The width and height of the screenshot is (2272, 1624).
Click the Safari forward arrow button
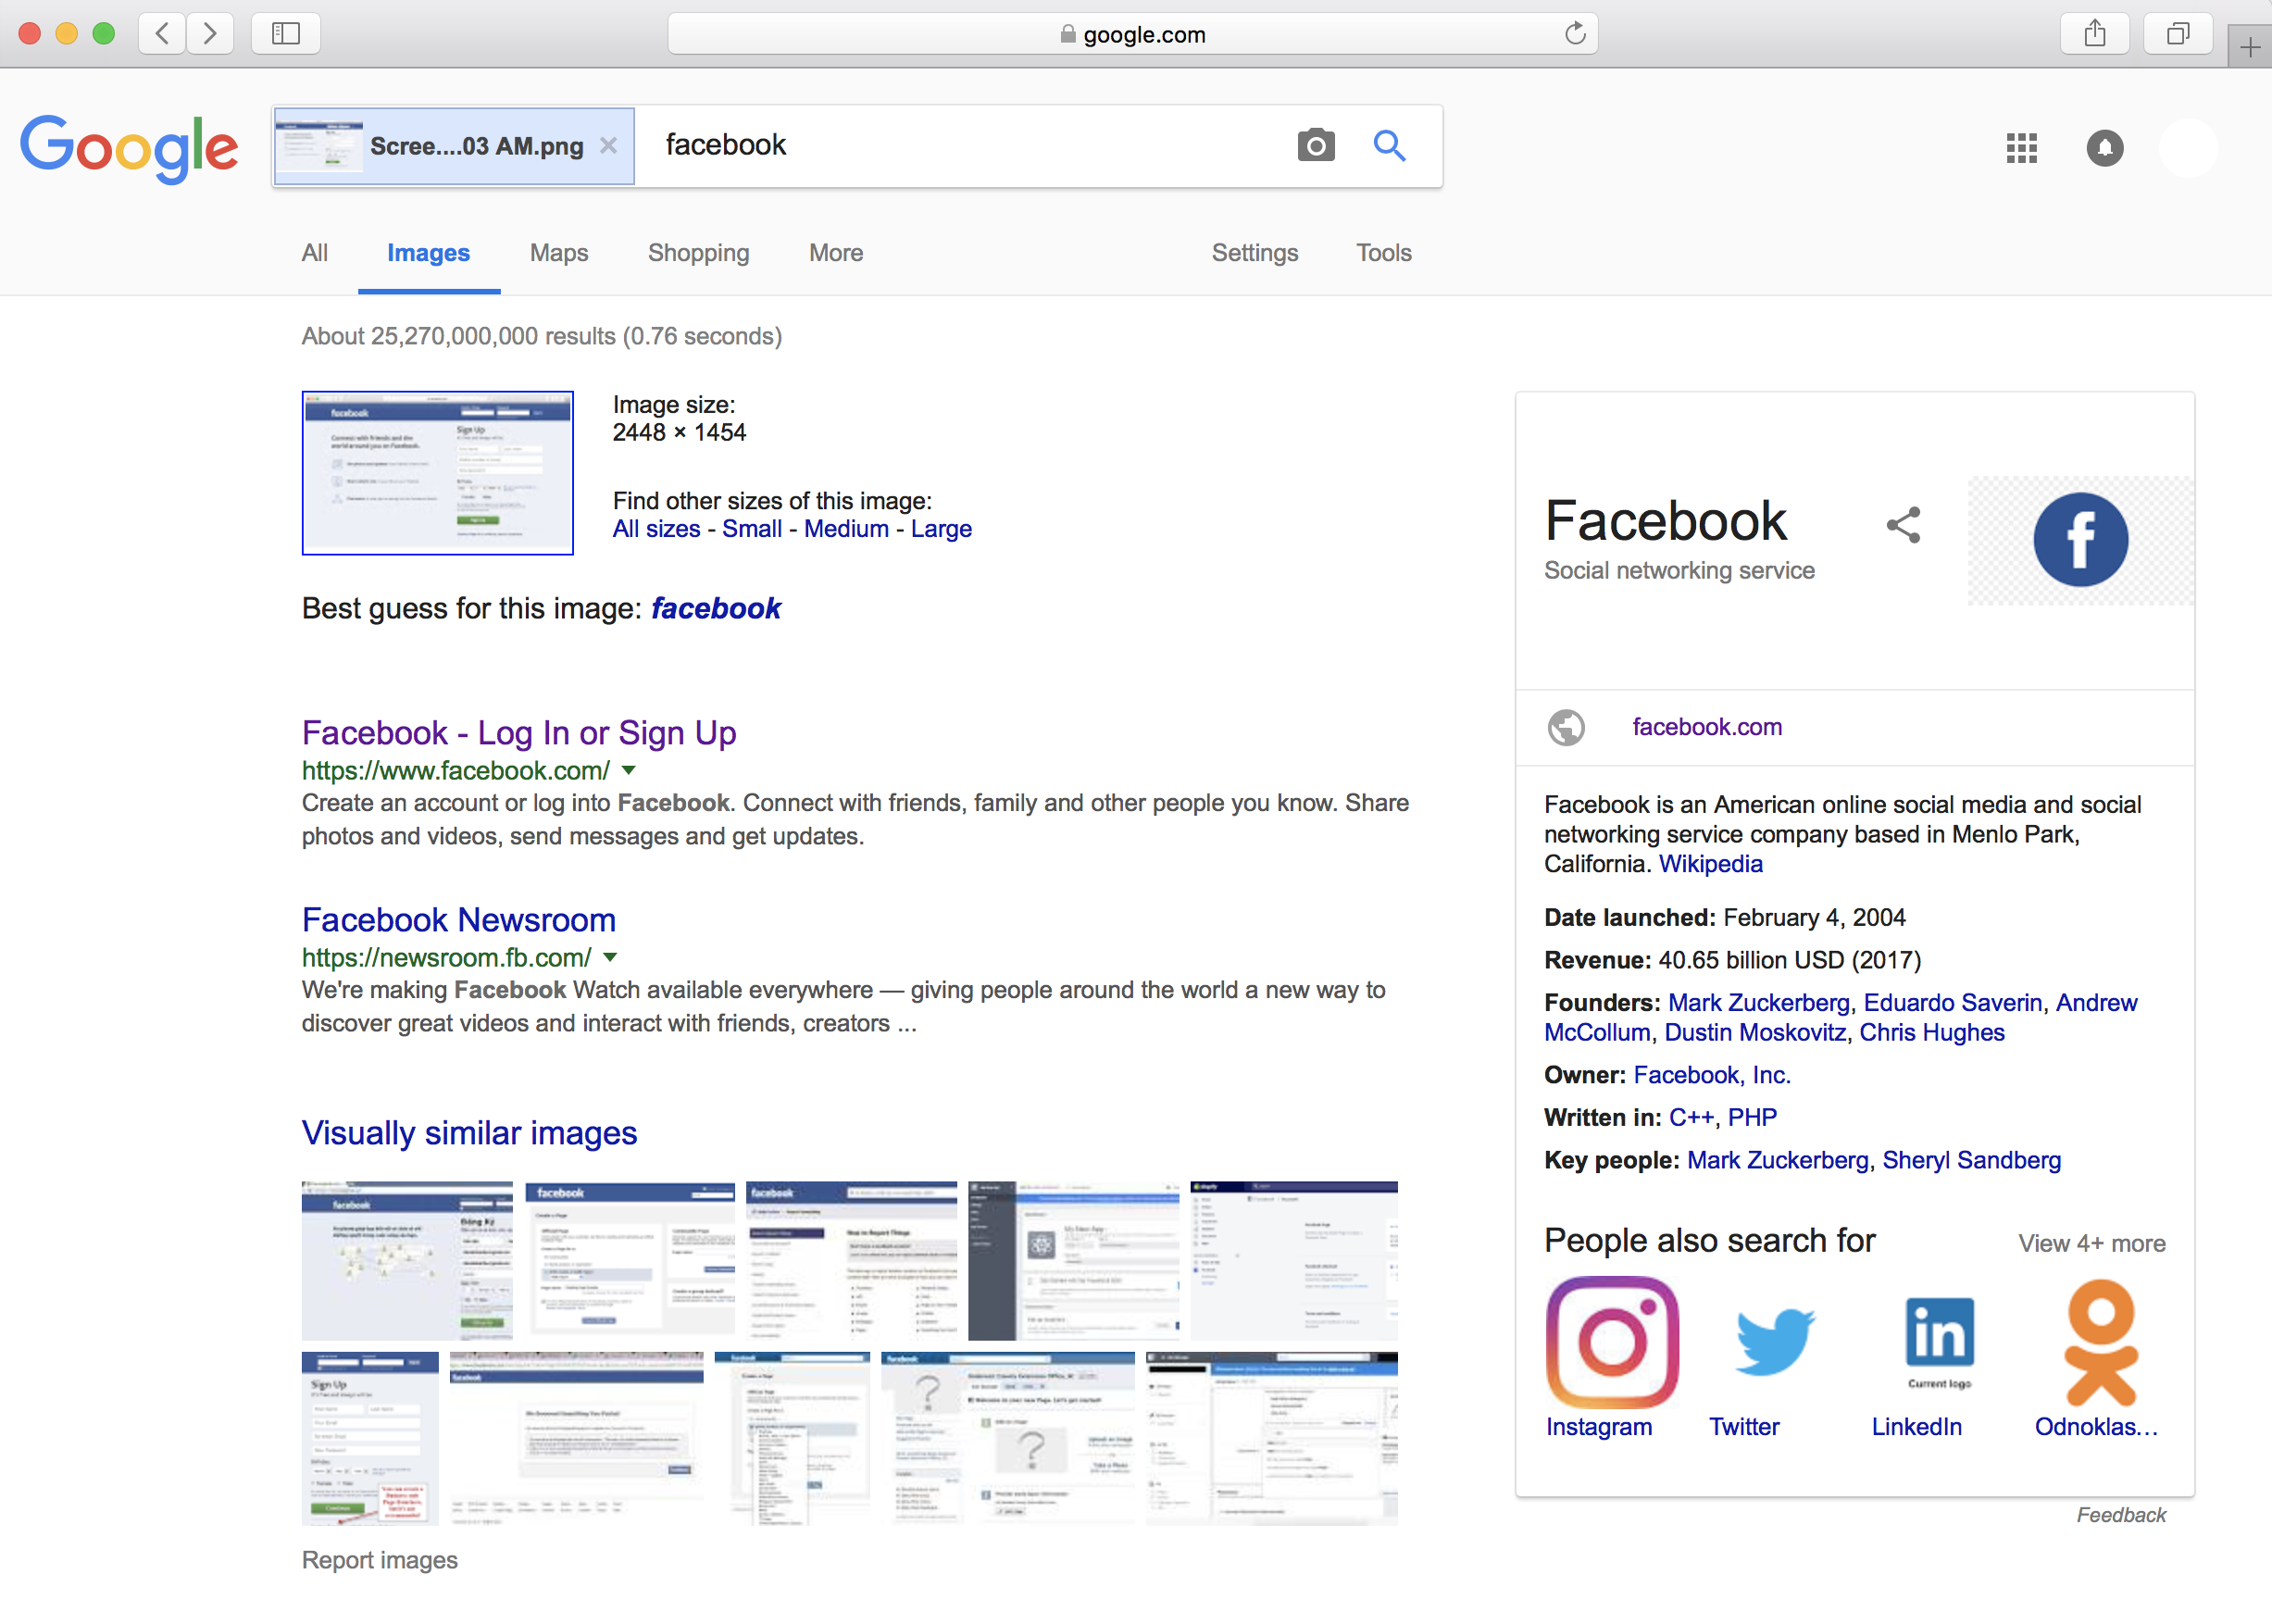pyautogui.click(x=210, y=34)
